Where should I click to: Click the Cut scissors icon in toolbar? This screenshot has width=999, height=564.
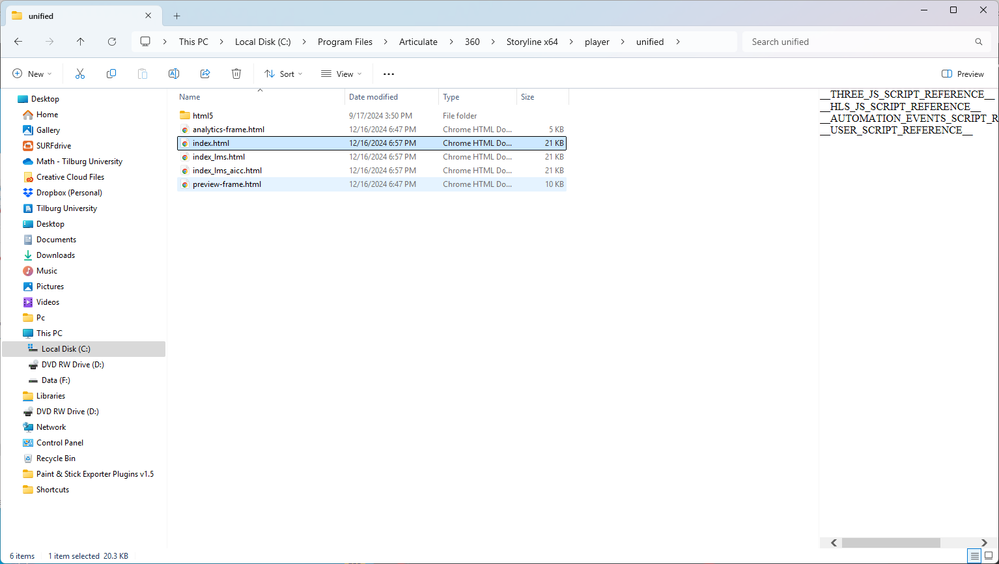tap(80, 74)
